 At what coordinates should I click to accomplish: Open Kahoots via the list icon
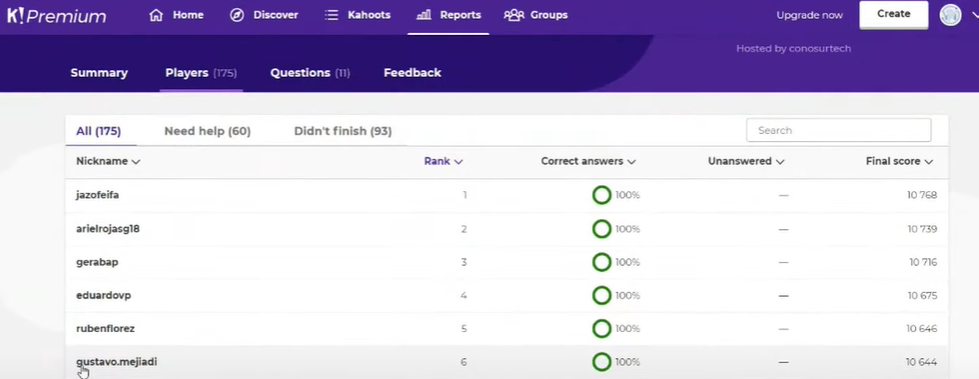[x=332, y=15]
